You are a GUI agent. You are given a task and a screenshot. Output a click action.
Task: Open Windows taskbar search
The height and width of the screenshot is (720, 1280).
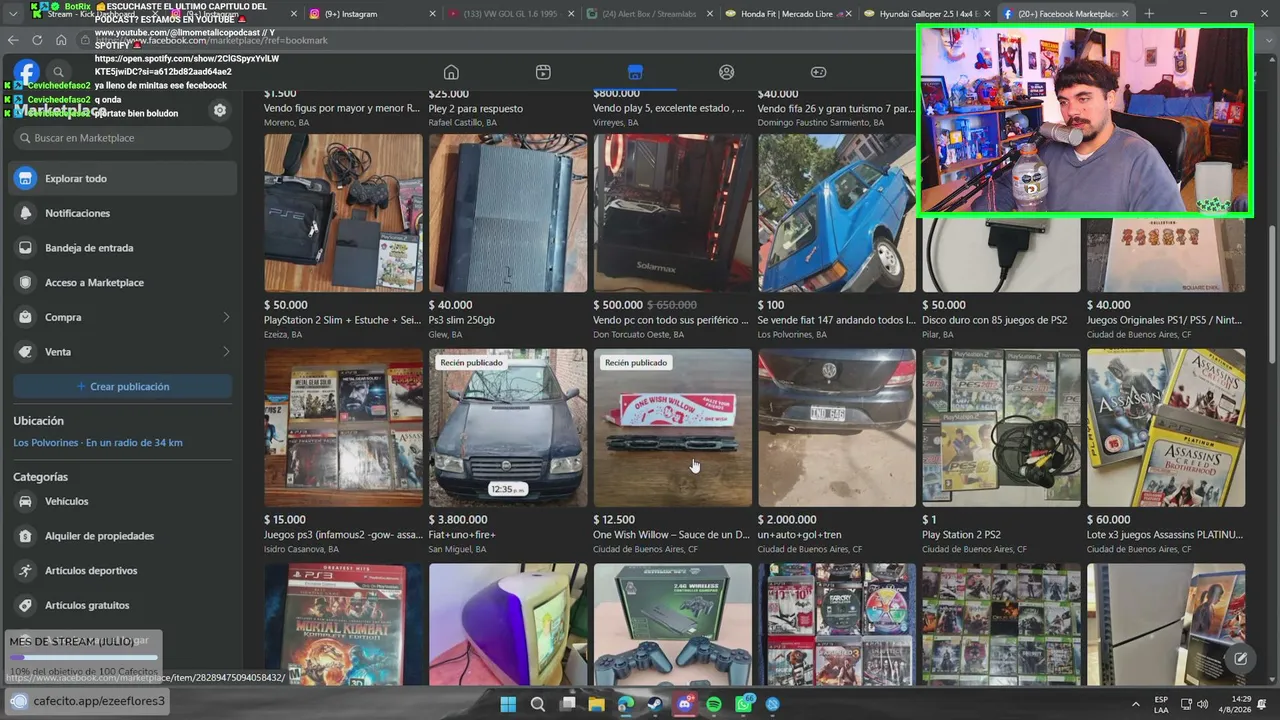(x=538, y=704)
